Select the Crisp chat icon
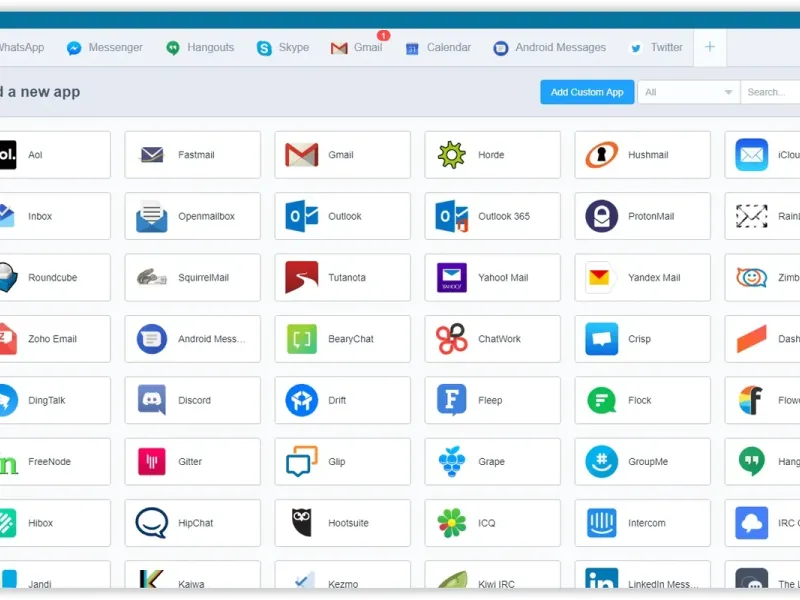Image resolution: width=800 pixels, height=600 pixels. [602, 339]
